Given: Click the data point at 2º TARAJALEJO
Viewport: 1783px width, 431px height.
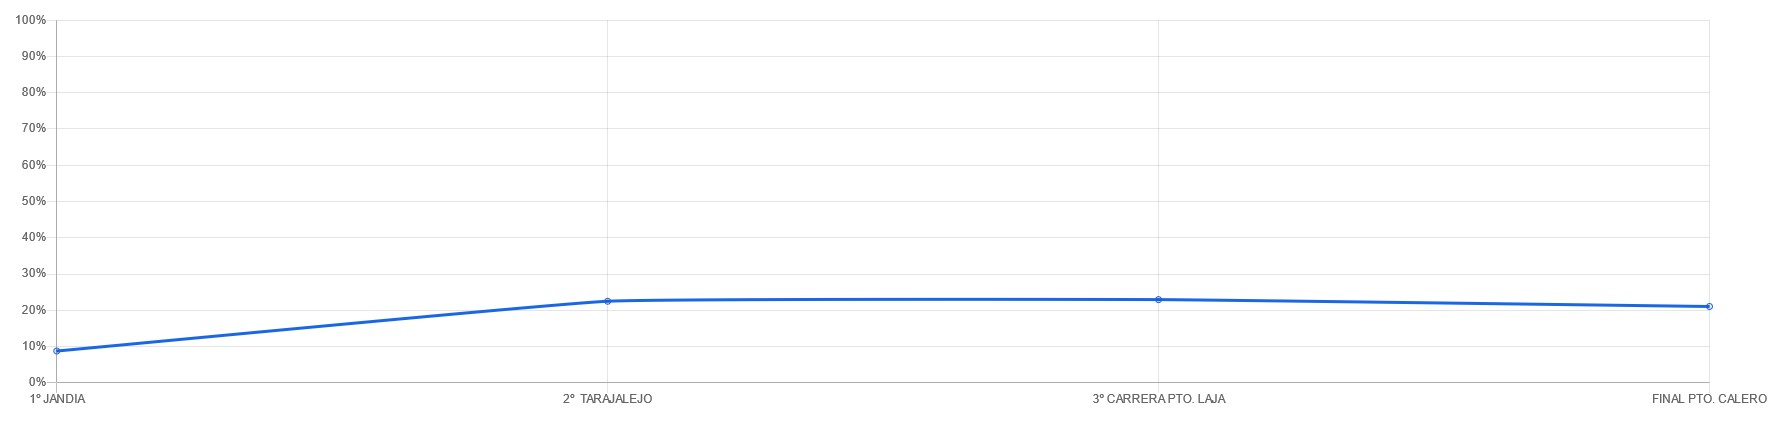Looking at the screenshot, I should [x=607, y=301].
